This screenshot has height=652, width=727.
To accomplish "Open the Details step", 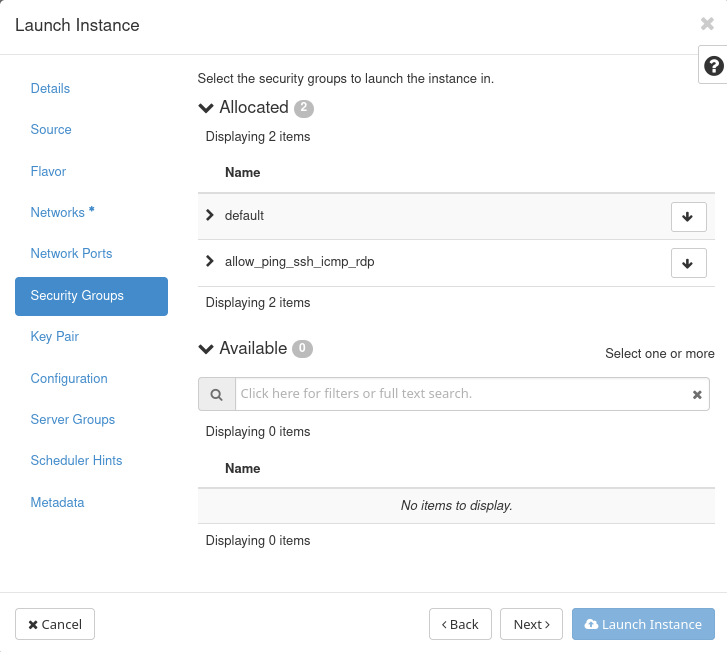I will pyautogui.click(x=50, y=88).
